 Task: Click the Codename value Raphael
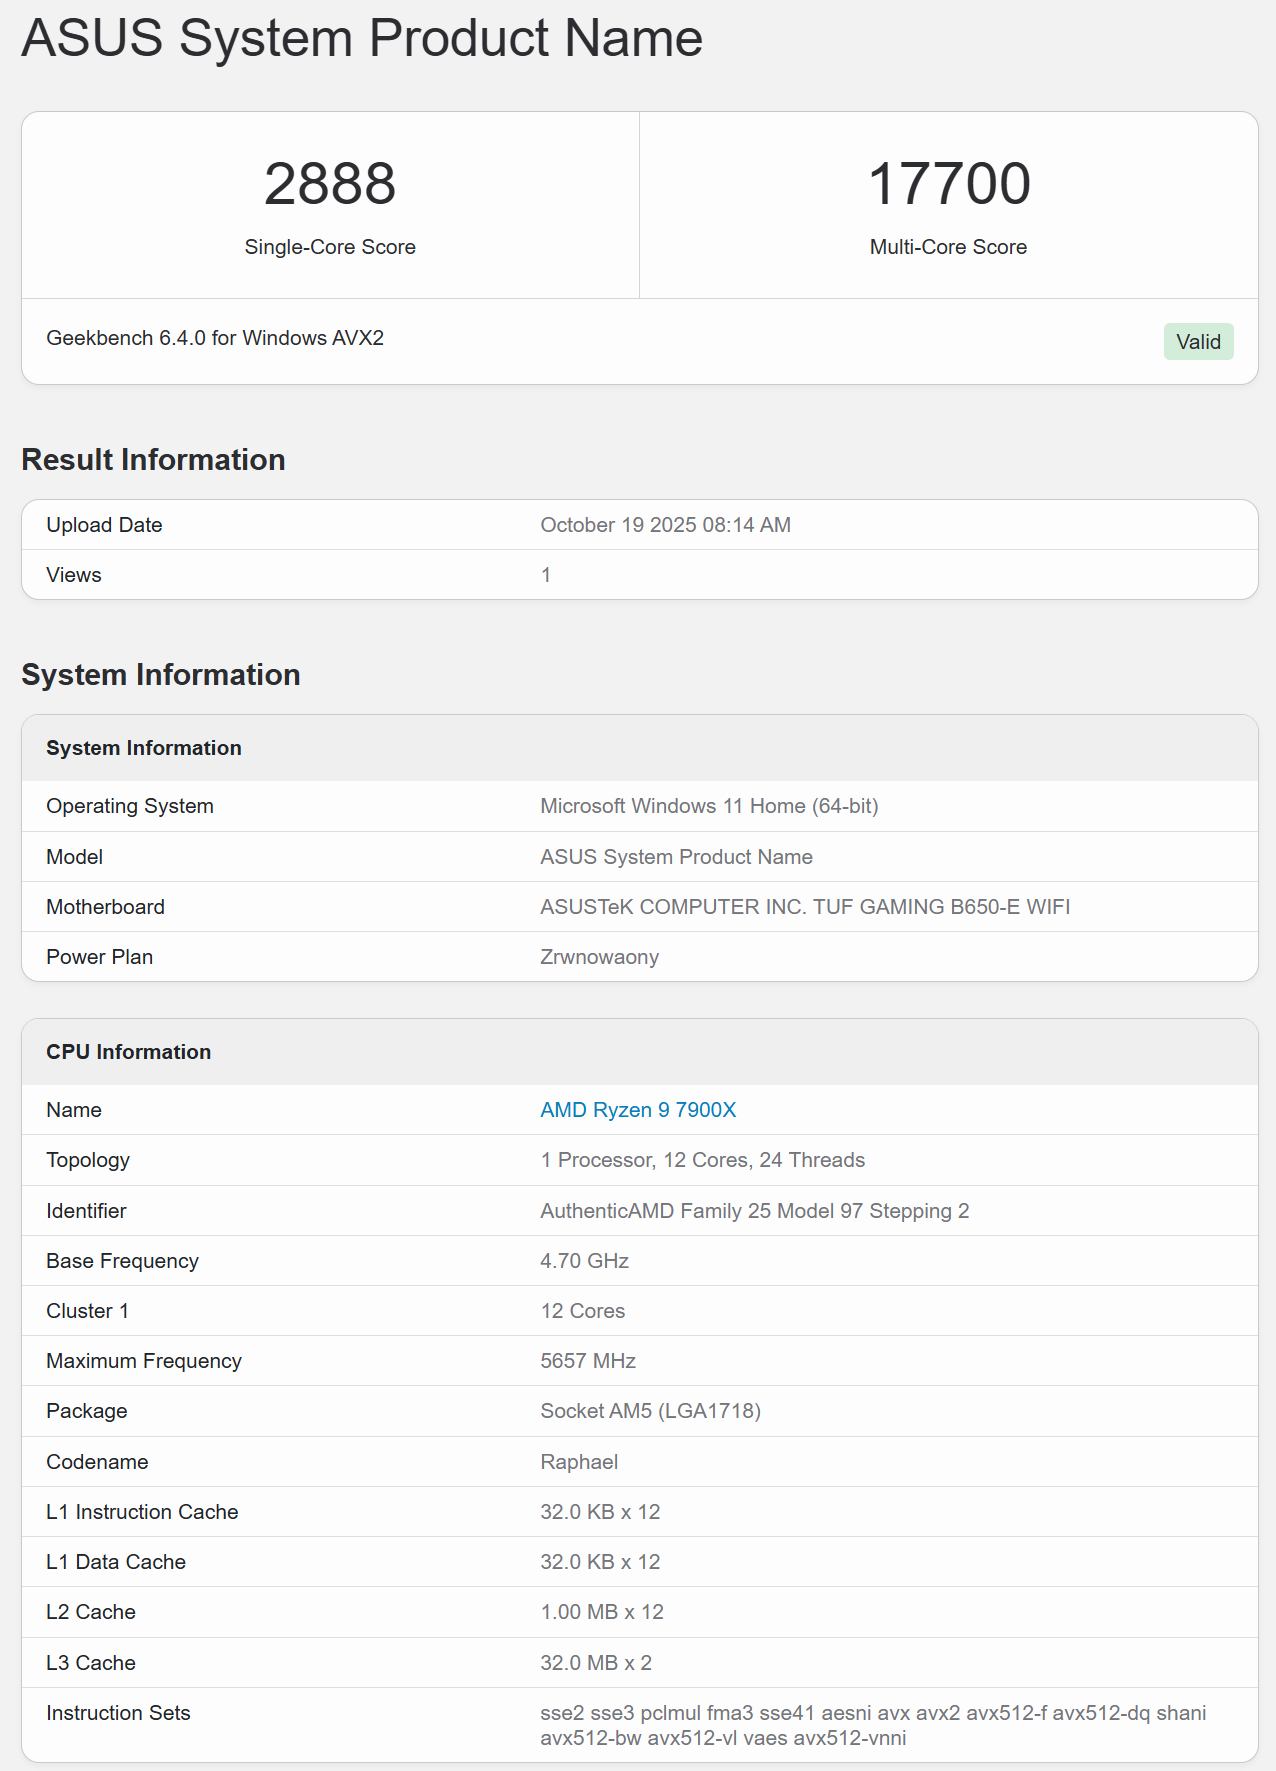click(579, 1462)
